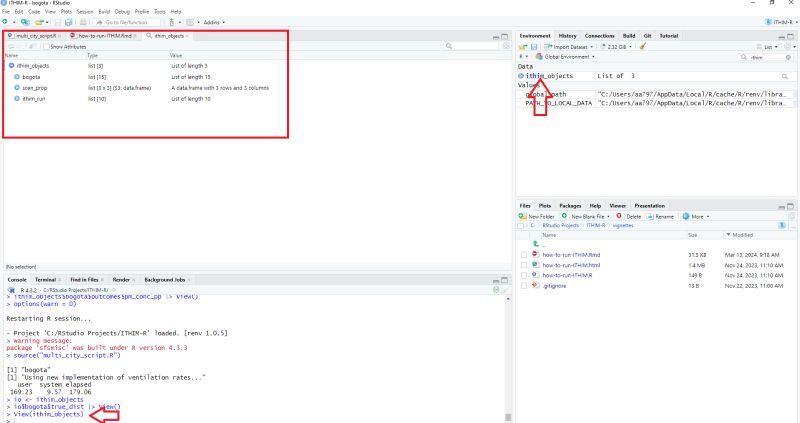Check the box for how-to-run-ITHIM.html
Screen dimensions: 800x423
tap(524, 265)
